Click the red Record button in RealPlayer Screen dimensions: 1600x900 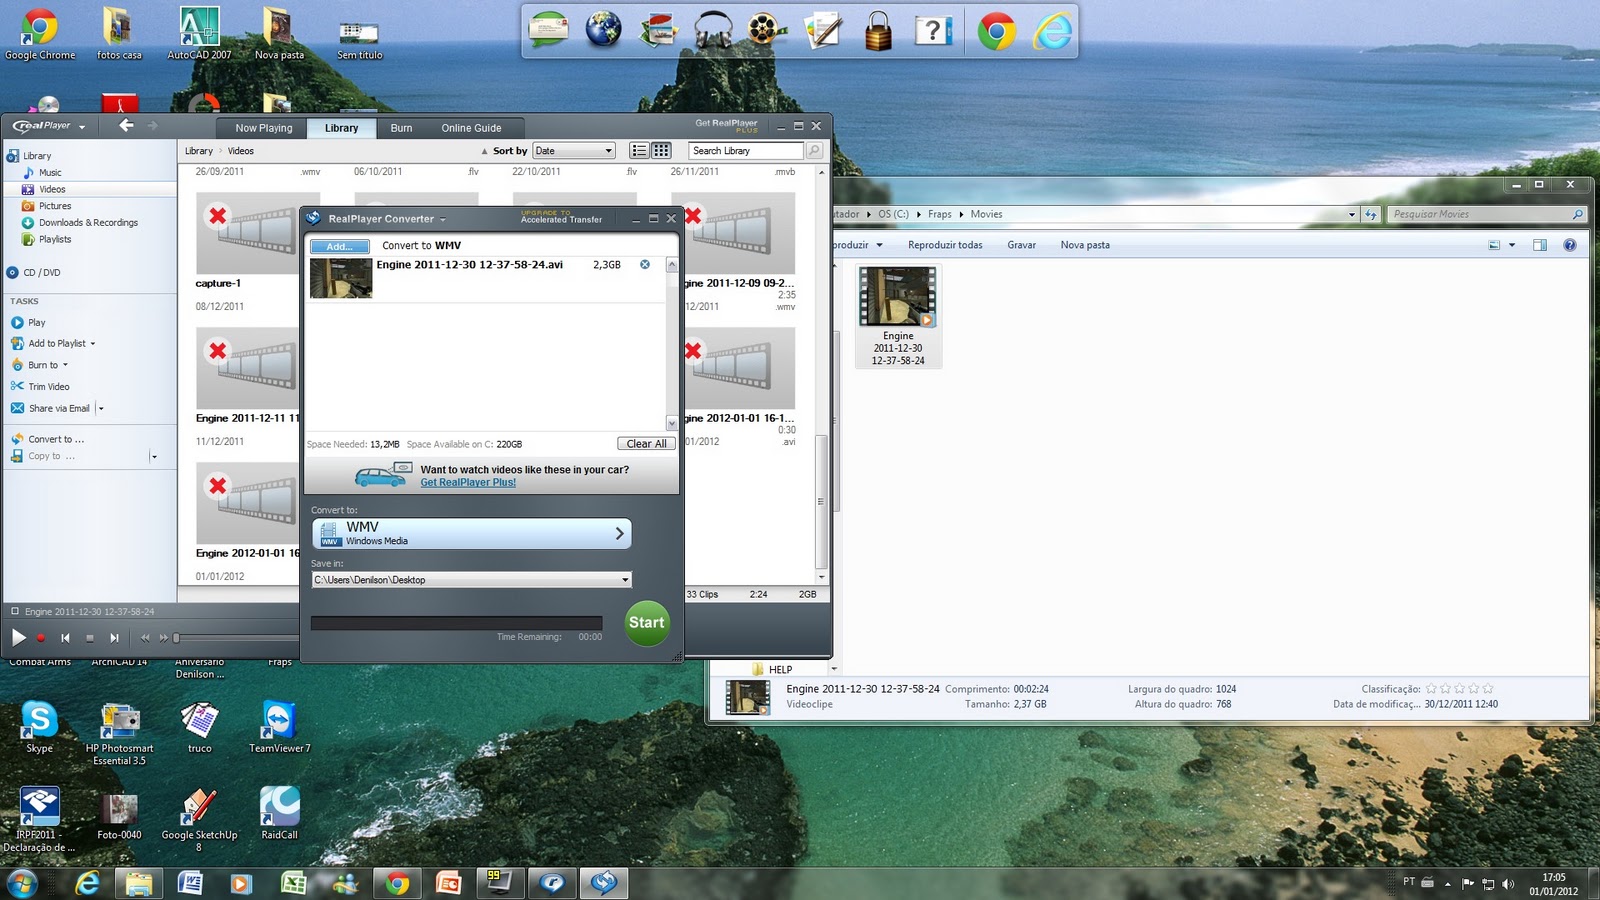click(41, 638)
